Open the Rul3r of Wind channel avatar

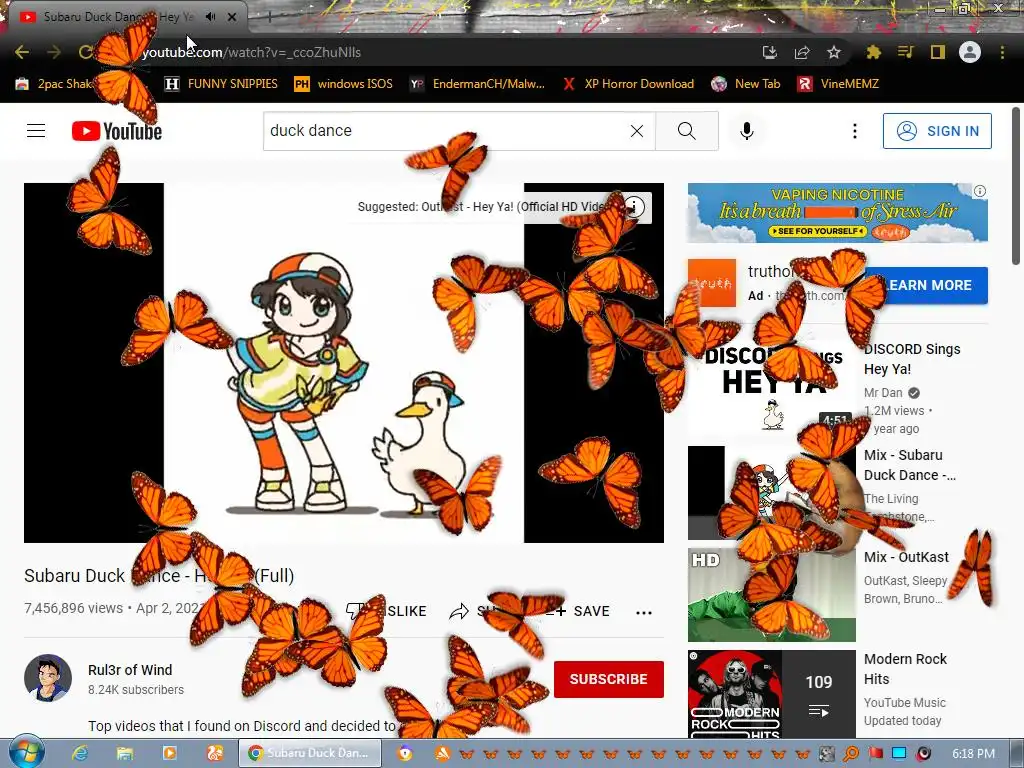point(48,678)
